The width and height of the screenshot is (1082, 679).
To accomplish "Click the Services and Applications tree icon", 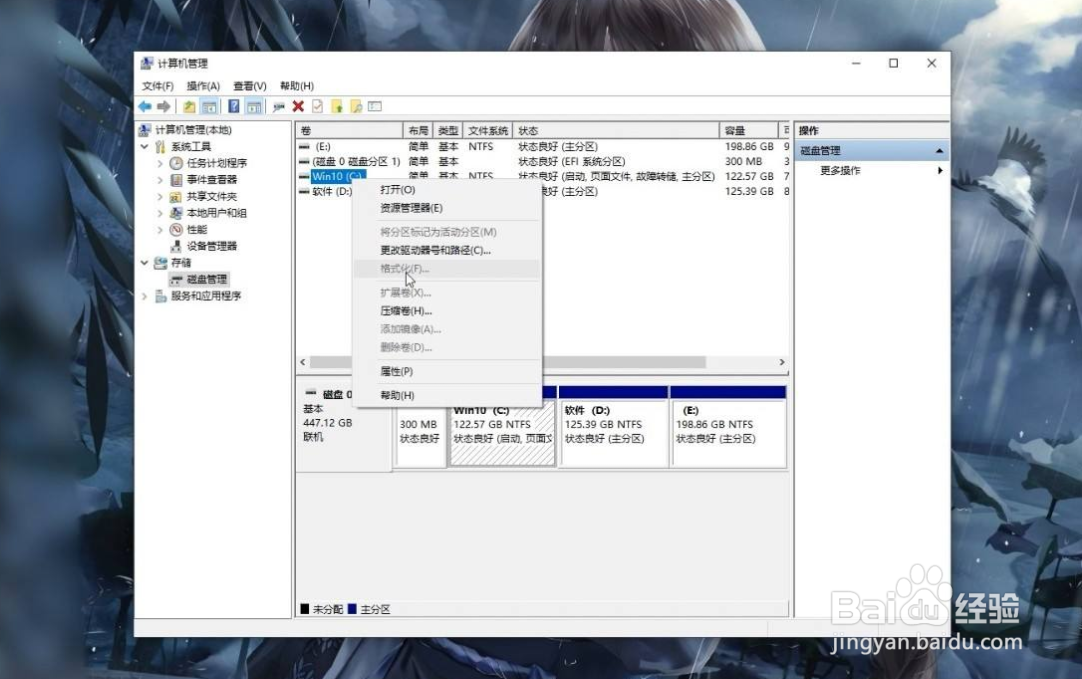I will coord(161,295).
